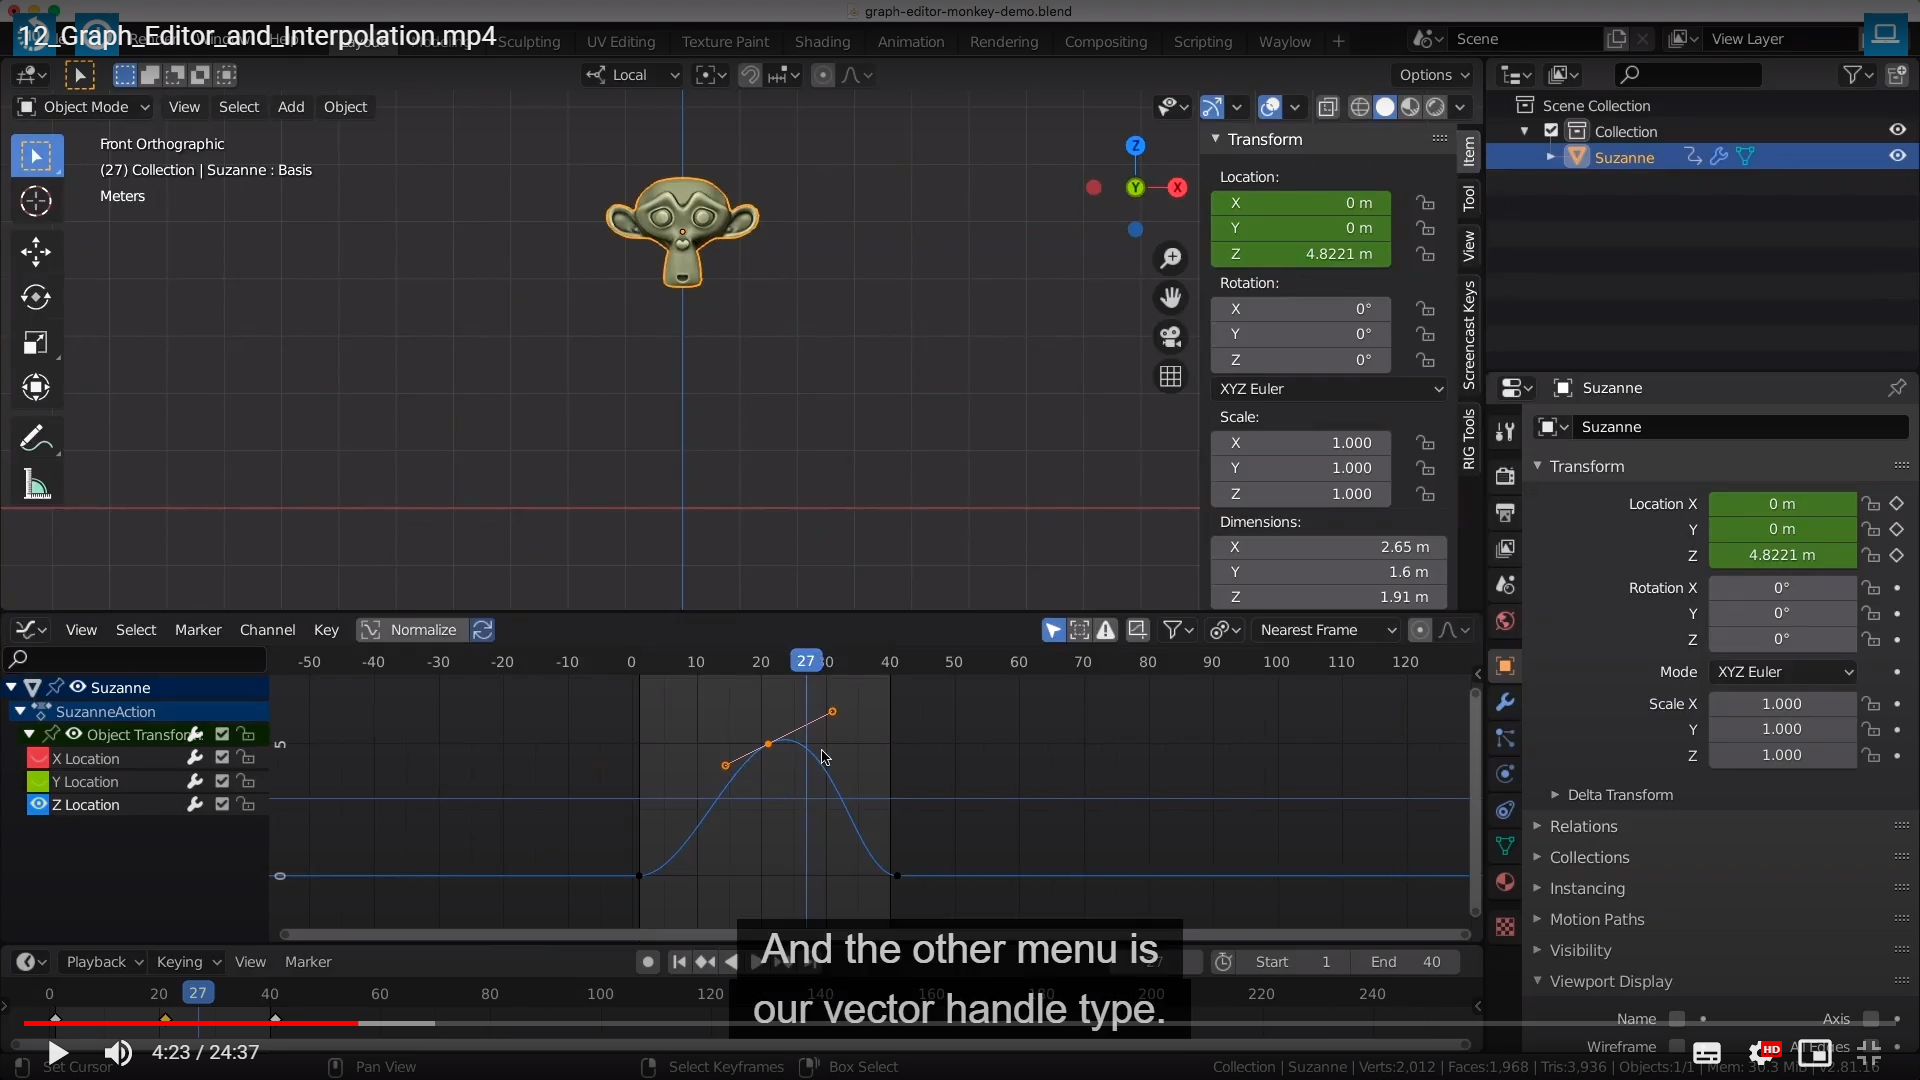Expand the Motion Paths panel
Image resolution: width=1920 pixels, height=1080 pixels.
point(1596,919)
